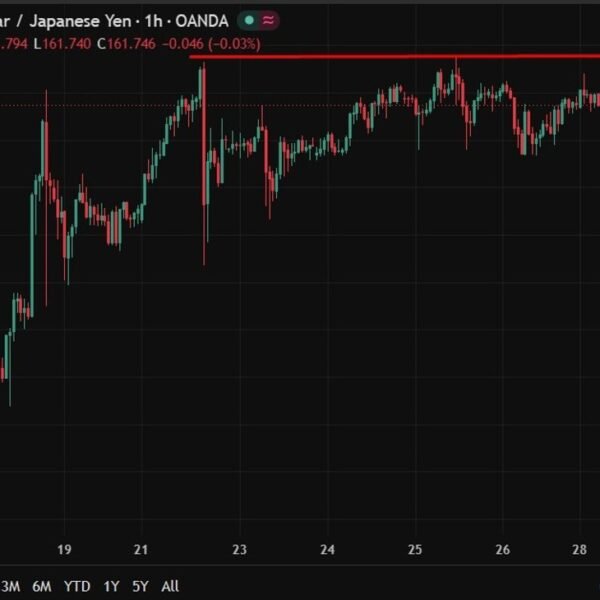The height and width of the screenshot is (600, 600).
Task: Click the 28 date label on time axis
Action: pyautogui.click(x=579, y=549)
